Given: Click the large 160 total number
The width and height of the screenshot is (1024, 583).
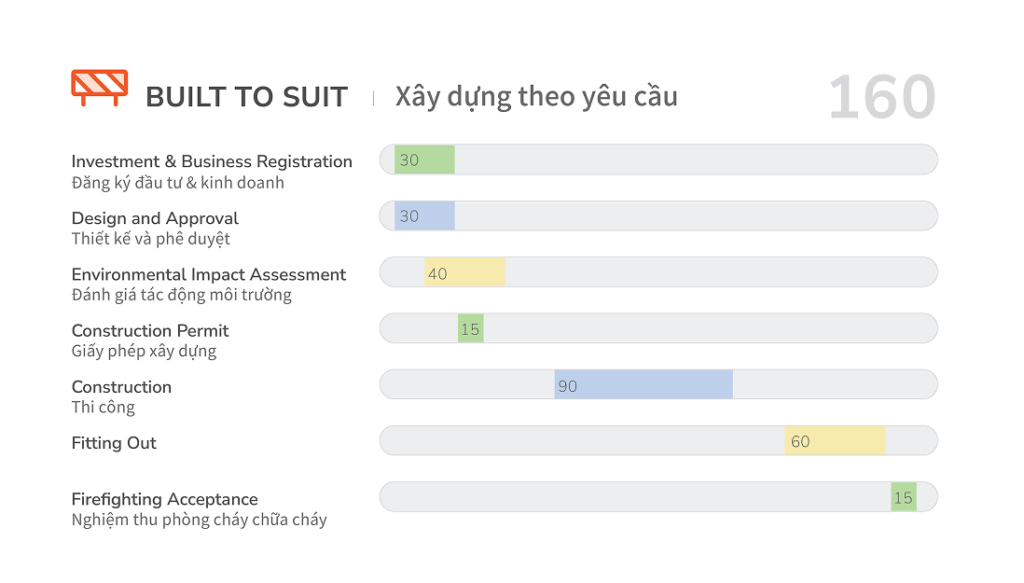Looking at the screenshot, I should click(x=881, y=98).
